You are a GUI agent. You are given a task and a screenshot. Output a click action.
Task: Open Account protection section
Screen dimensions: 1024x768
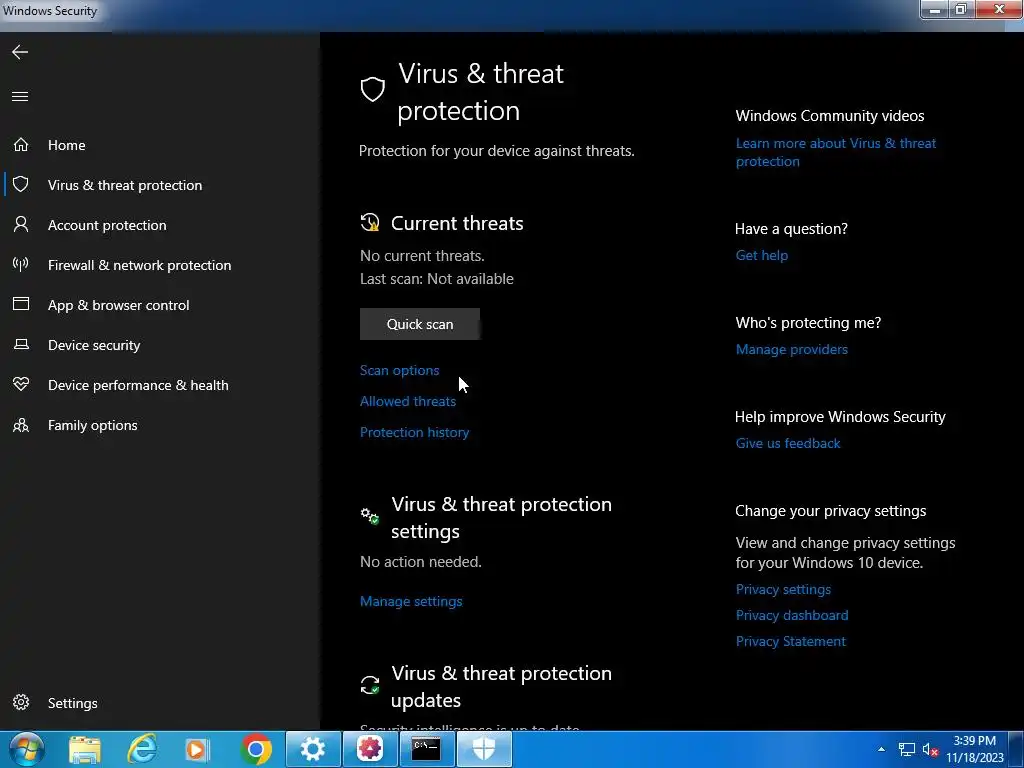tap(107, 225)
